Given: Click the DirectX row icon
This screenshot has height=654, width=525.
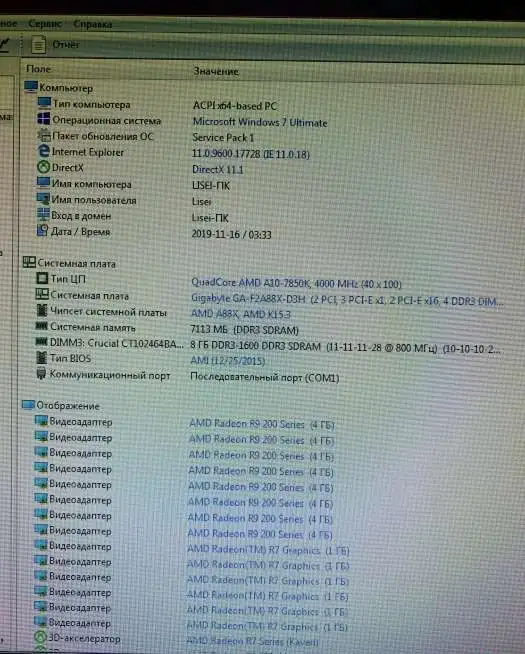Looking at the screenshot, I should [43, 167].
